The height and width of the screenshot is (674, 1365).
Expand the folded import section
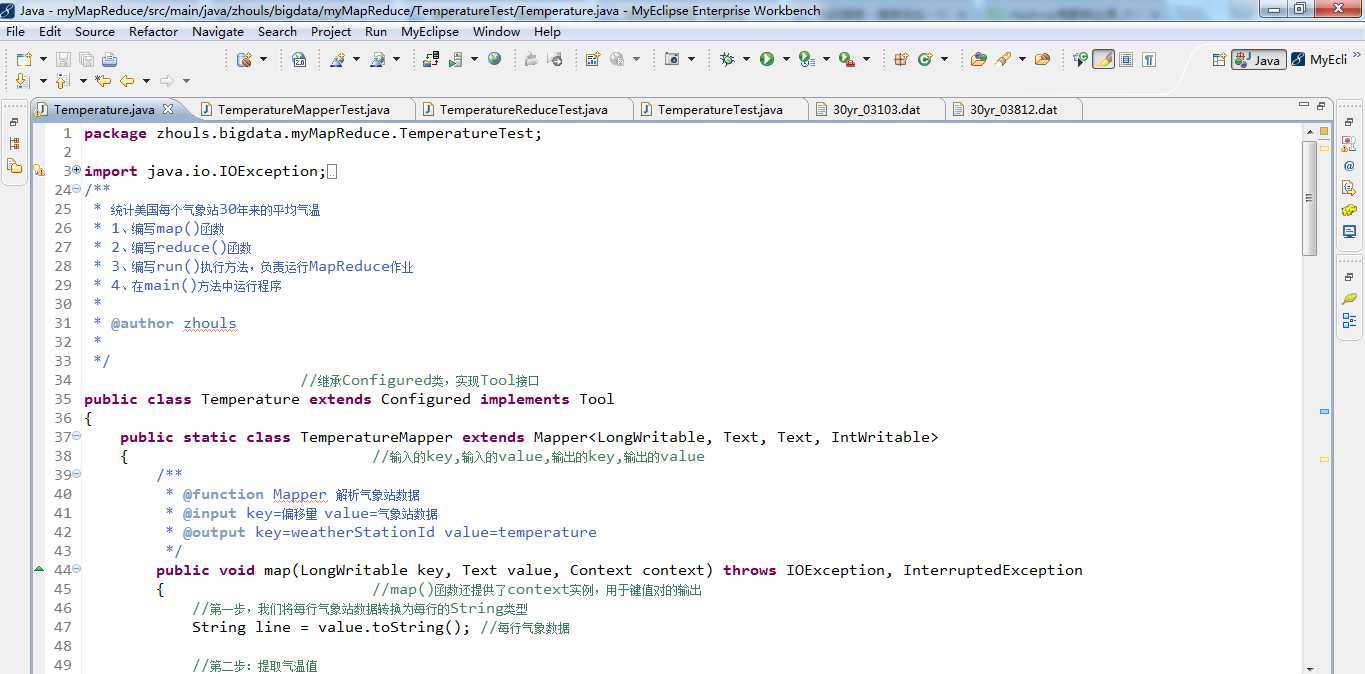click(x=76, y=171)
